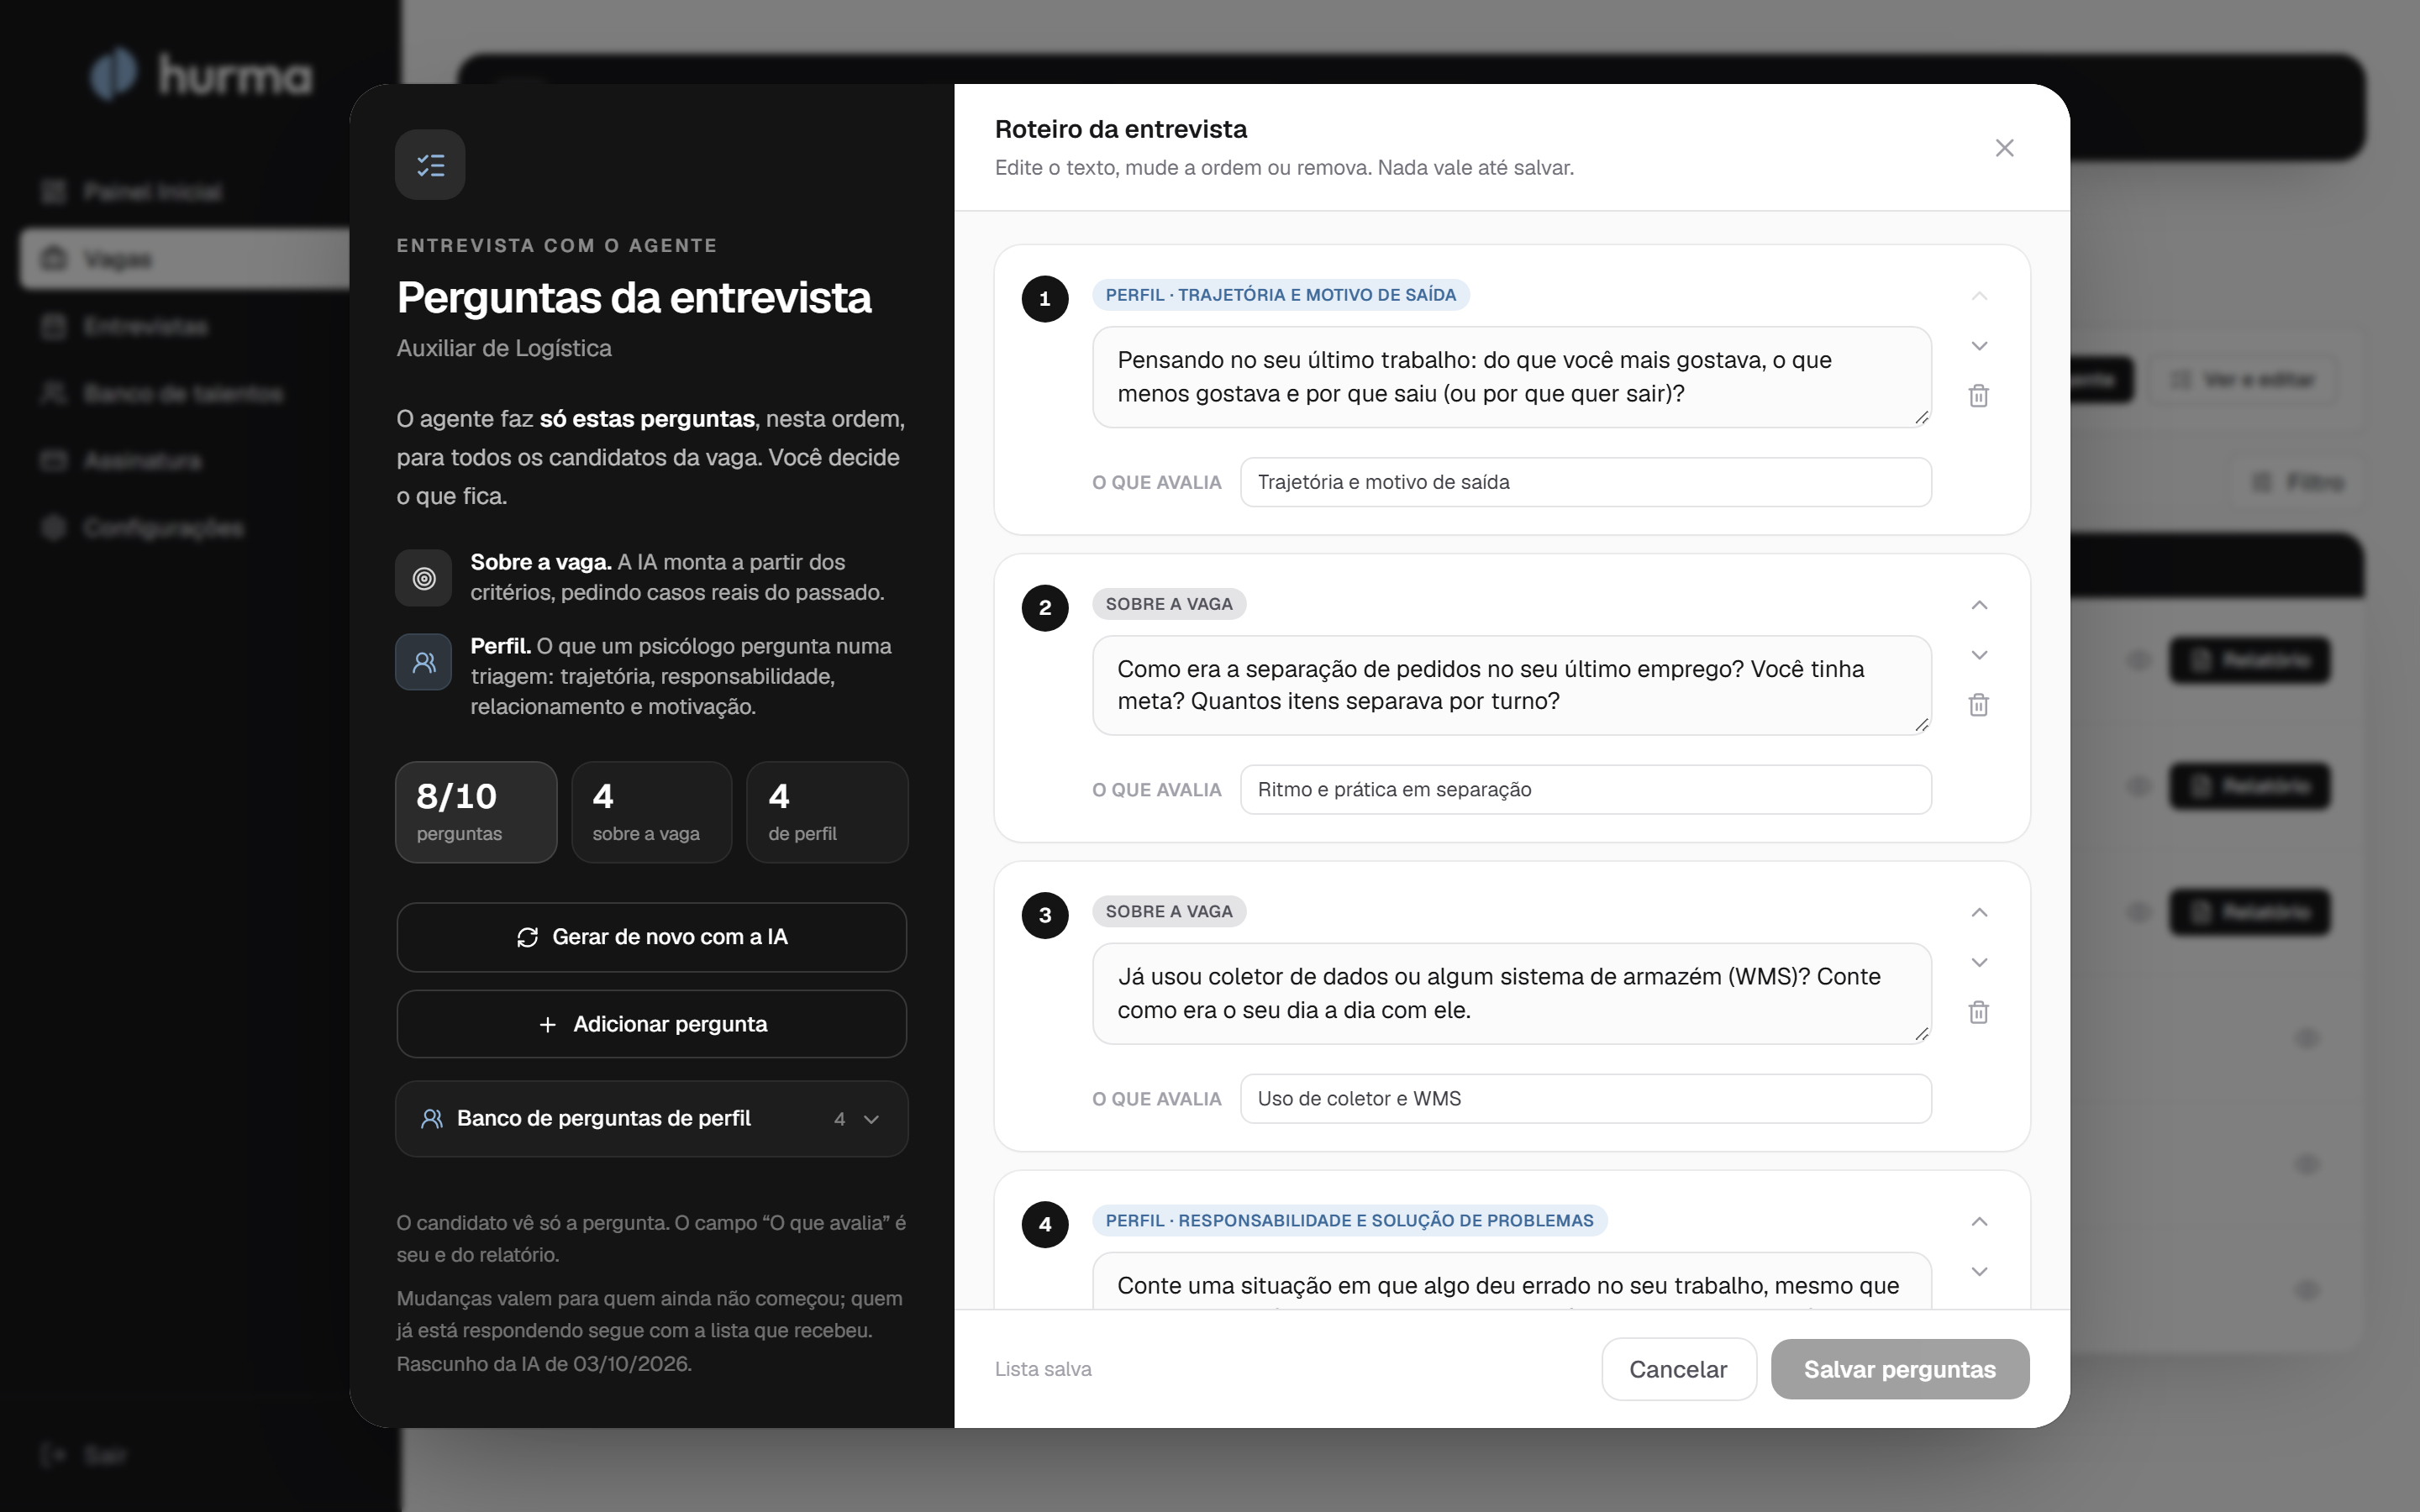Screen dimensions: 2420x1512
Task: Click Sobre a vaga tag on question 2
Action: click(1169, 604)
